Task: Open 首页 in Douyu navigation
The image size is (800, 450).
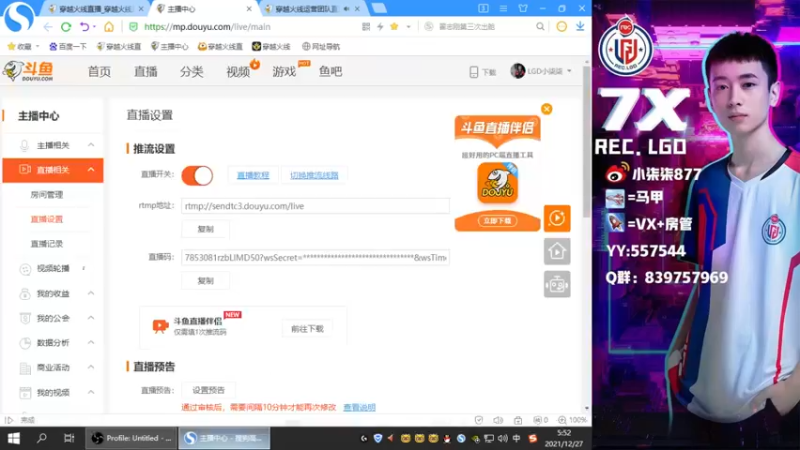Action: (x=99, y=71)
